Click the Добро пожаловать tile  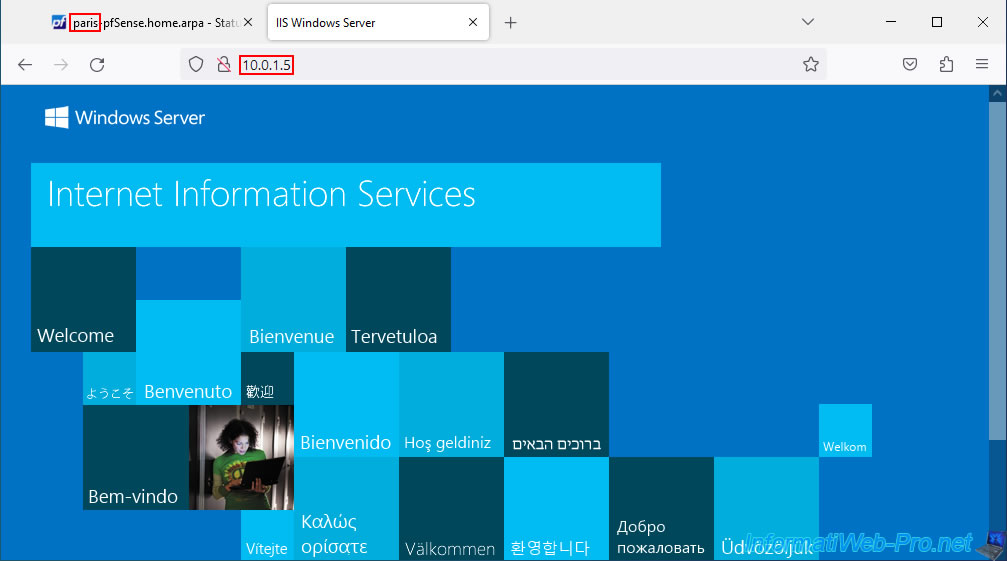point(661,508)
